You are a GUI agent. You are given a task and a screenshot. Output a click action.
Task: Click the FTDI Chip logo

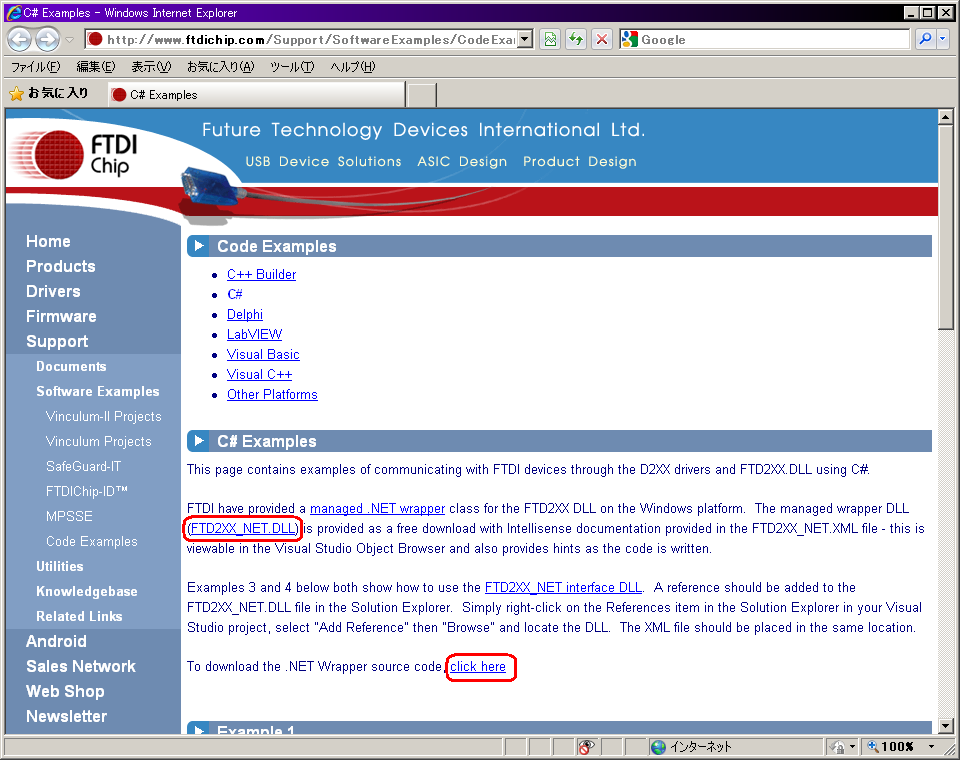75,155
